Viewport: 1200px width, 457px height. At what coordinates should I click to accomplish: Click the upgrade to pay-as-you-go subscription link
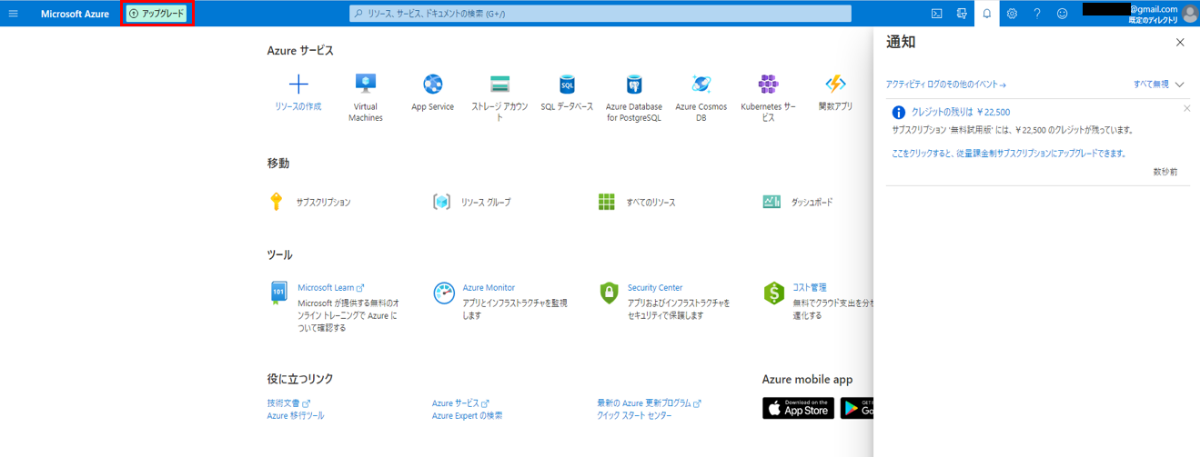click(x=1009, y=154)
